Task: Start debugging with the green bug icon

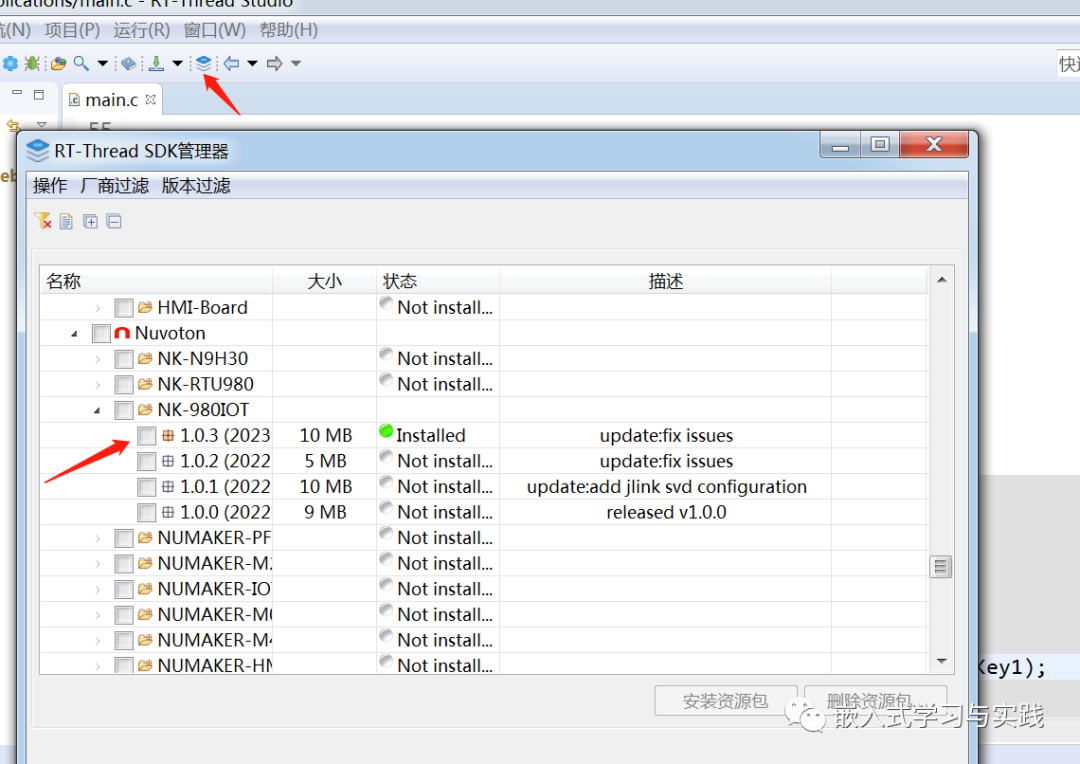Action: click(x=32, y=63)
